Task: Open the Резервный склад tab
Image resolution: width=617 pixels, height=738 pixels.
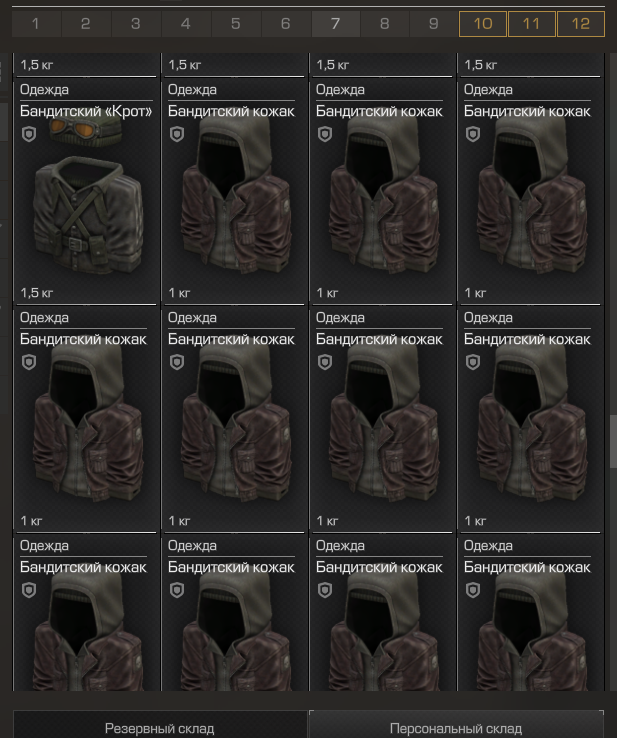Action: coord(160,728)
